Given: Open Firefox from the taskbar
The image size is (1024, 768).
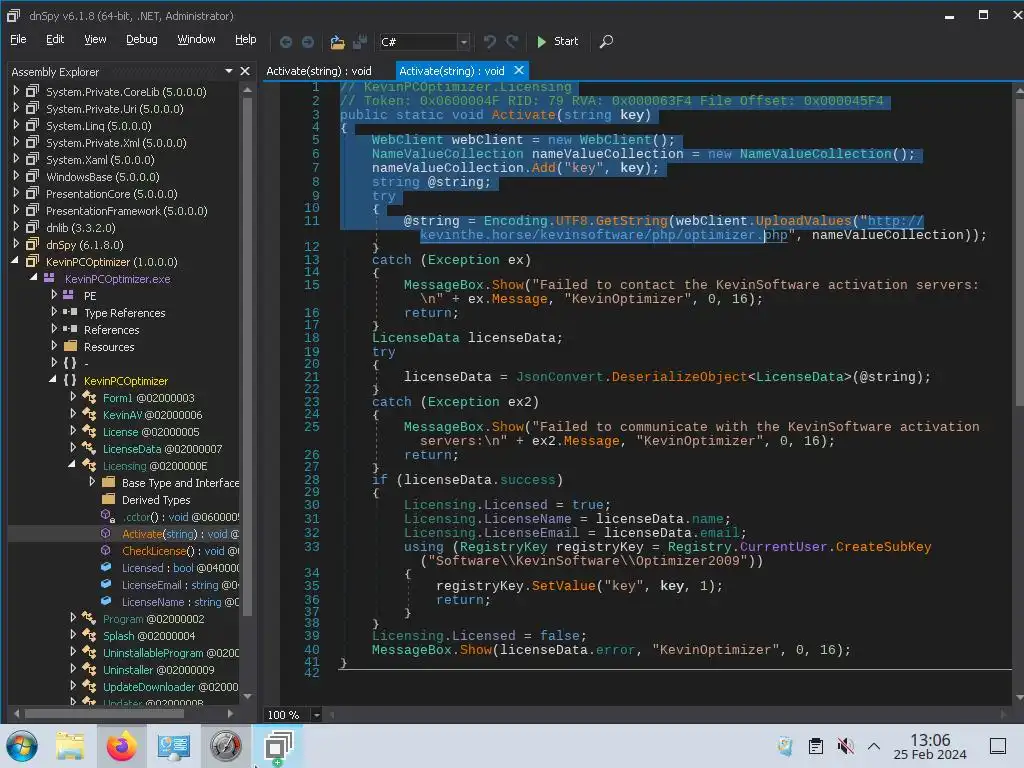Looking at the screenshot, I should point(121,746).
